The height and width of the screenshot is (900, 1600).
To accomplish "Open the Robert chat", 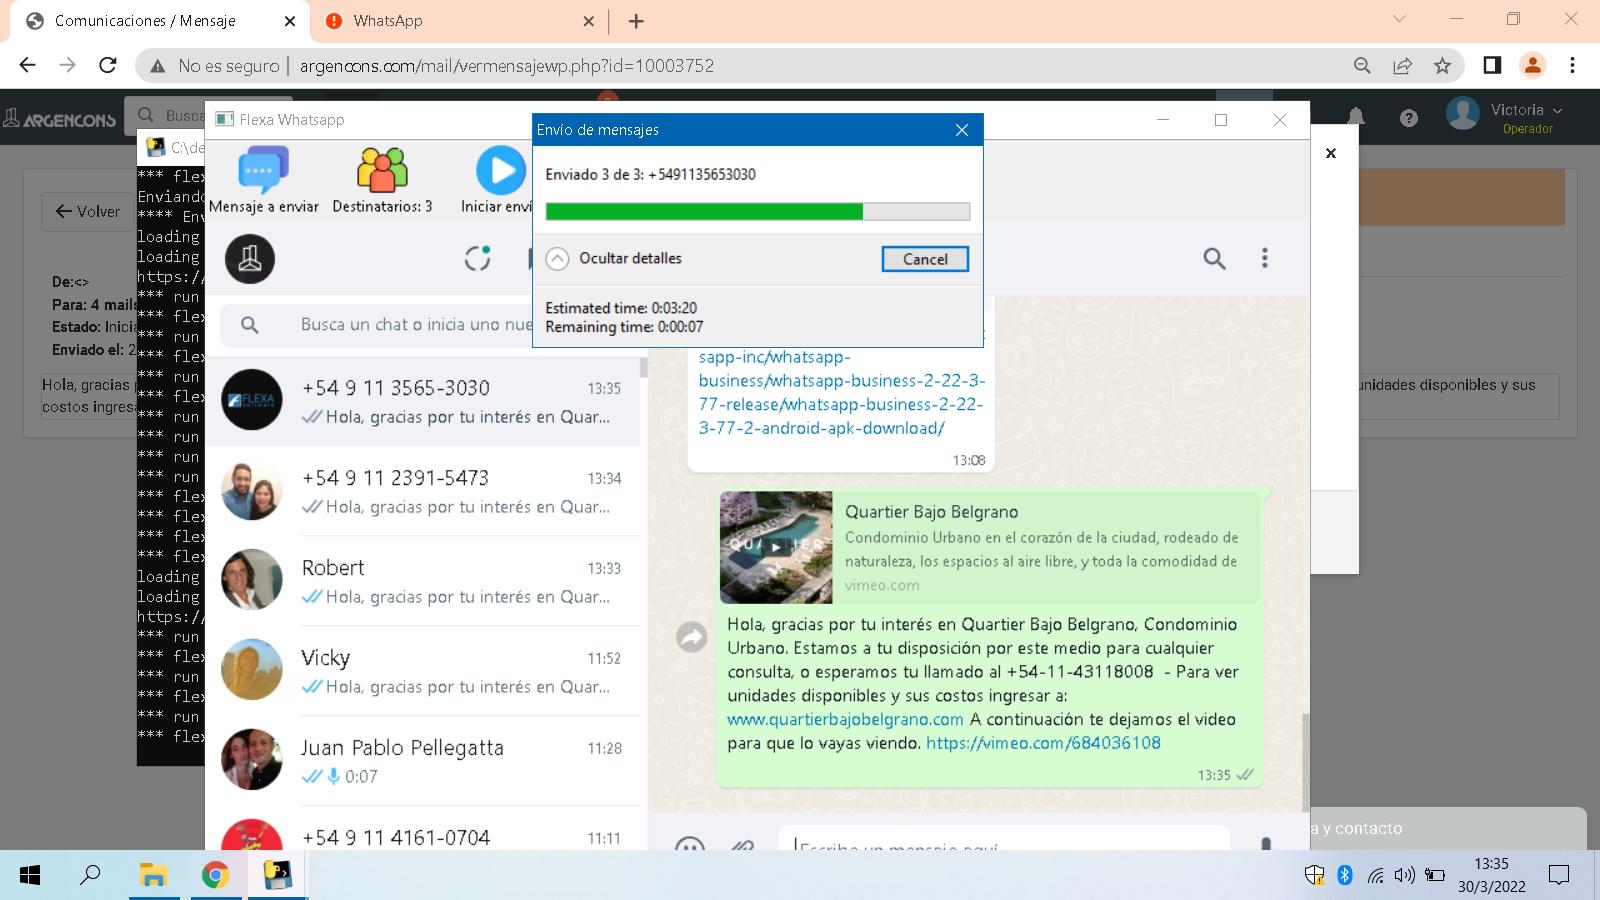I will pos(422,581).
